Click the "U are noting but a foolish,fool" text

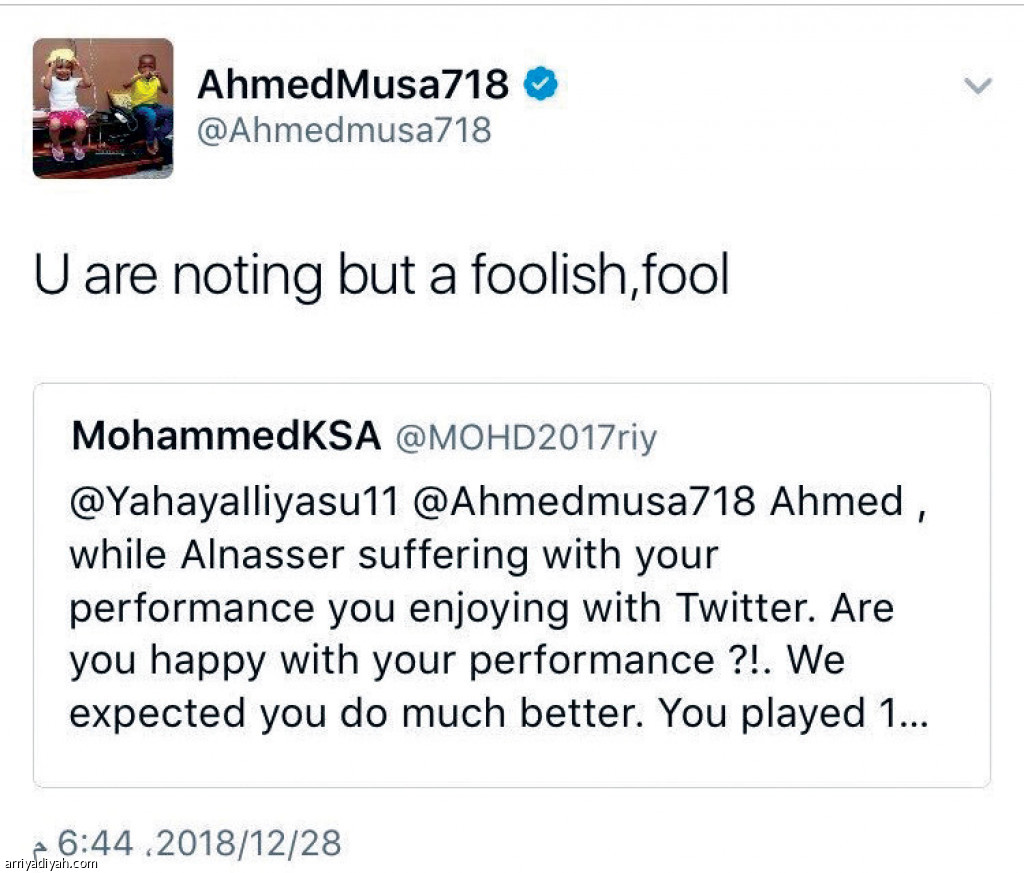381,277
